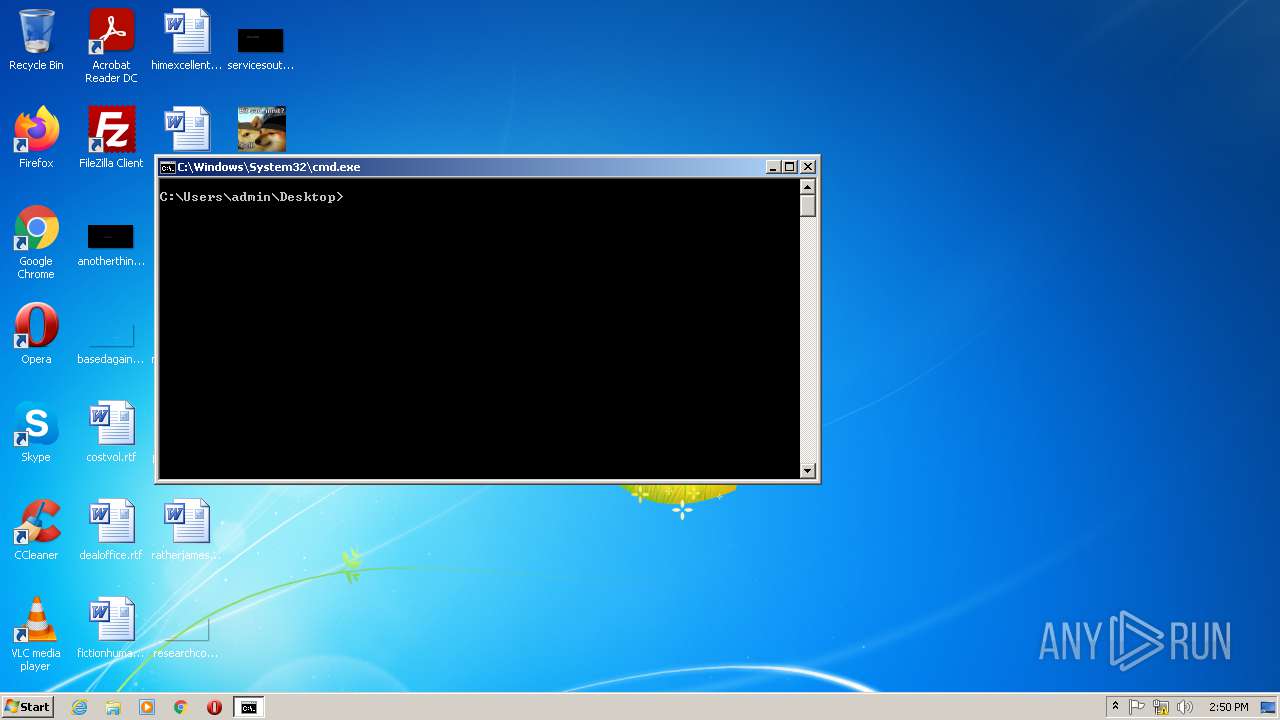Viewport: 1280px width, 720px height.
Task: Open the volume speaker tray icon
Action: [x=1185, y=707]
